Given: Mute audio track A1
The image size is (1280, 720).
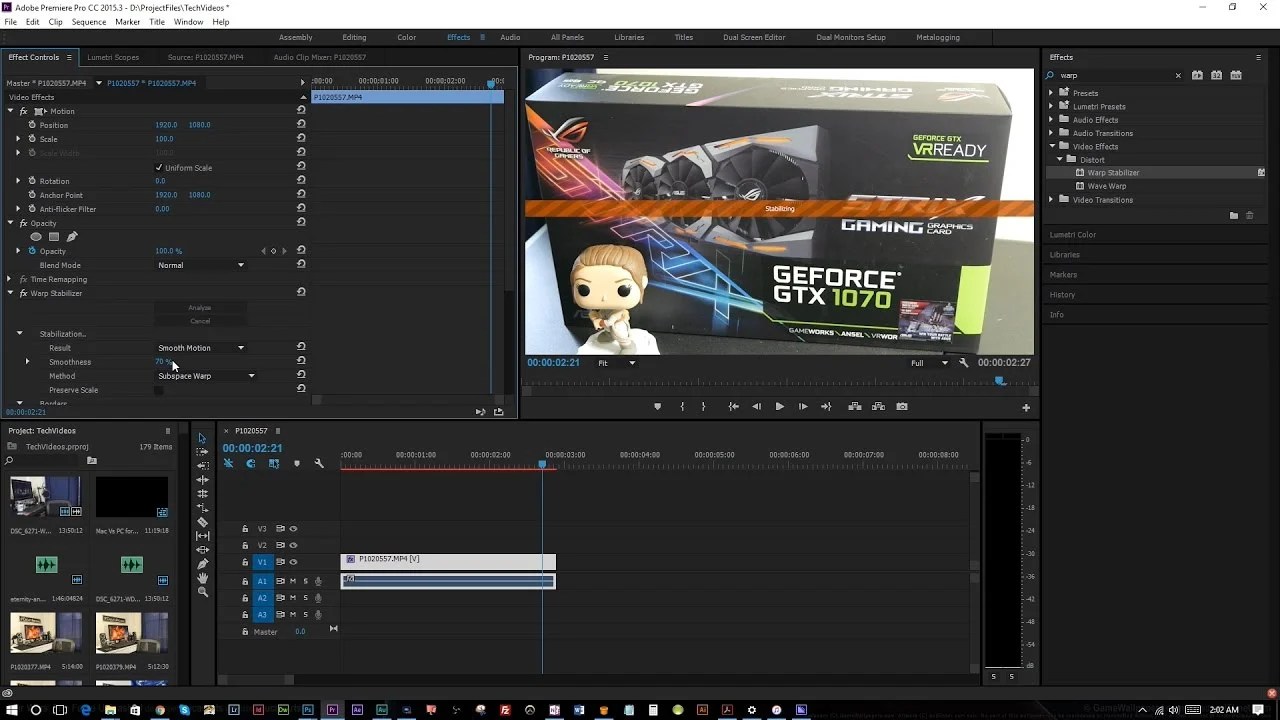Looking at the screenshot, I should pyautogui.click(x=293, y=582).
